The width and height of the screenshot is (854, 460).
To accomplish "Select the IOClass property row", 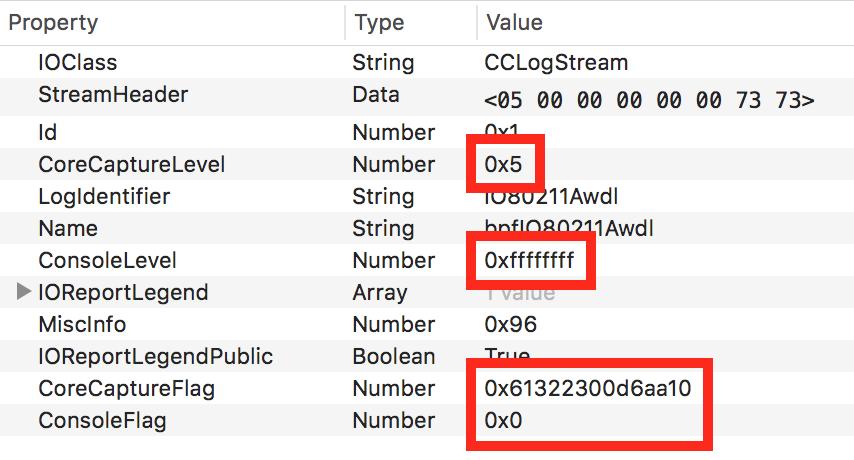I will pyautogui.click(x=77, y=63).
